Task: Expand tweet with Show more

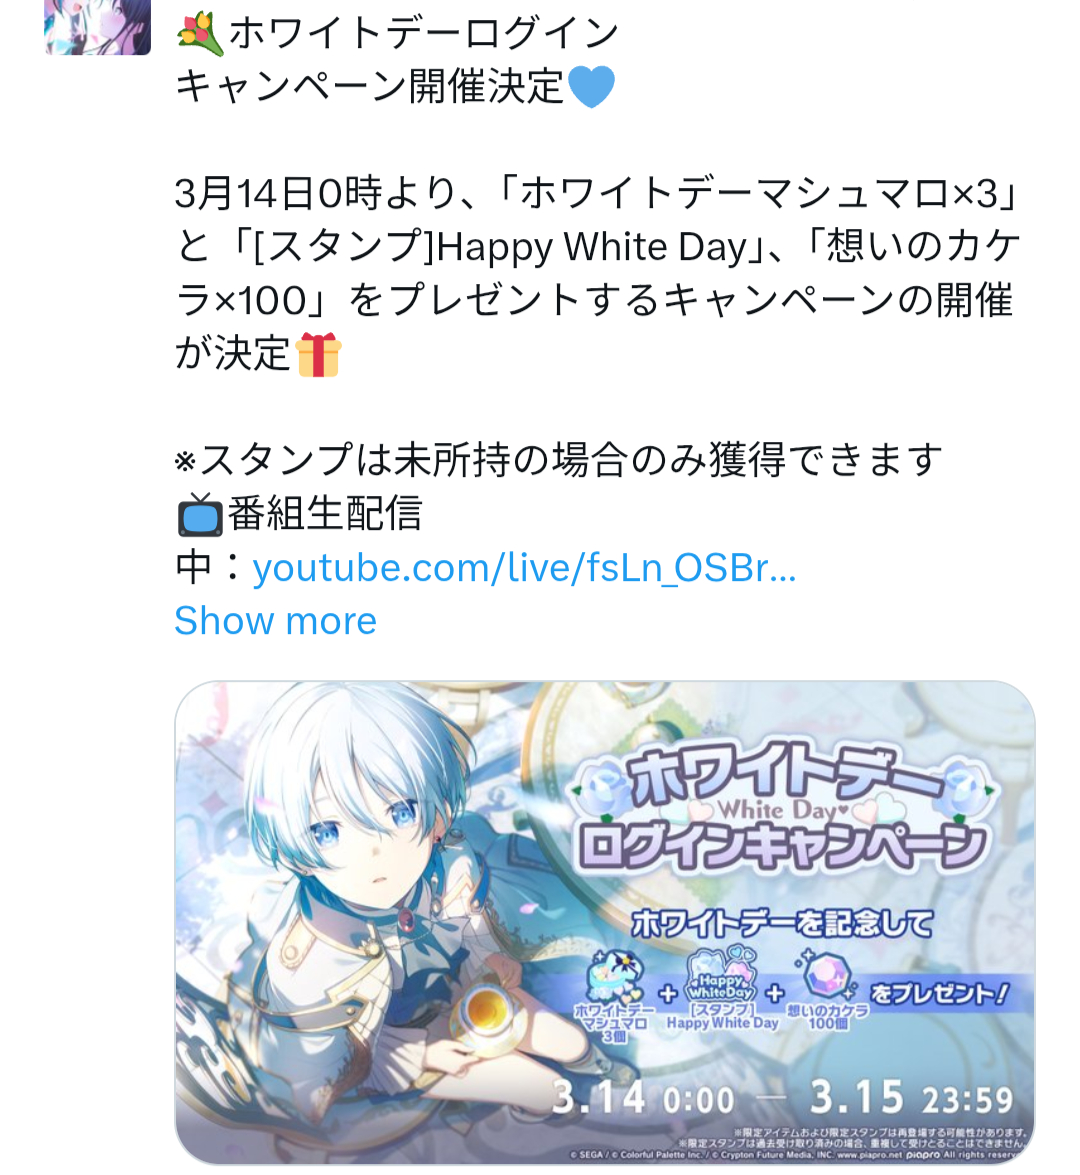Action: 275,620
